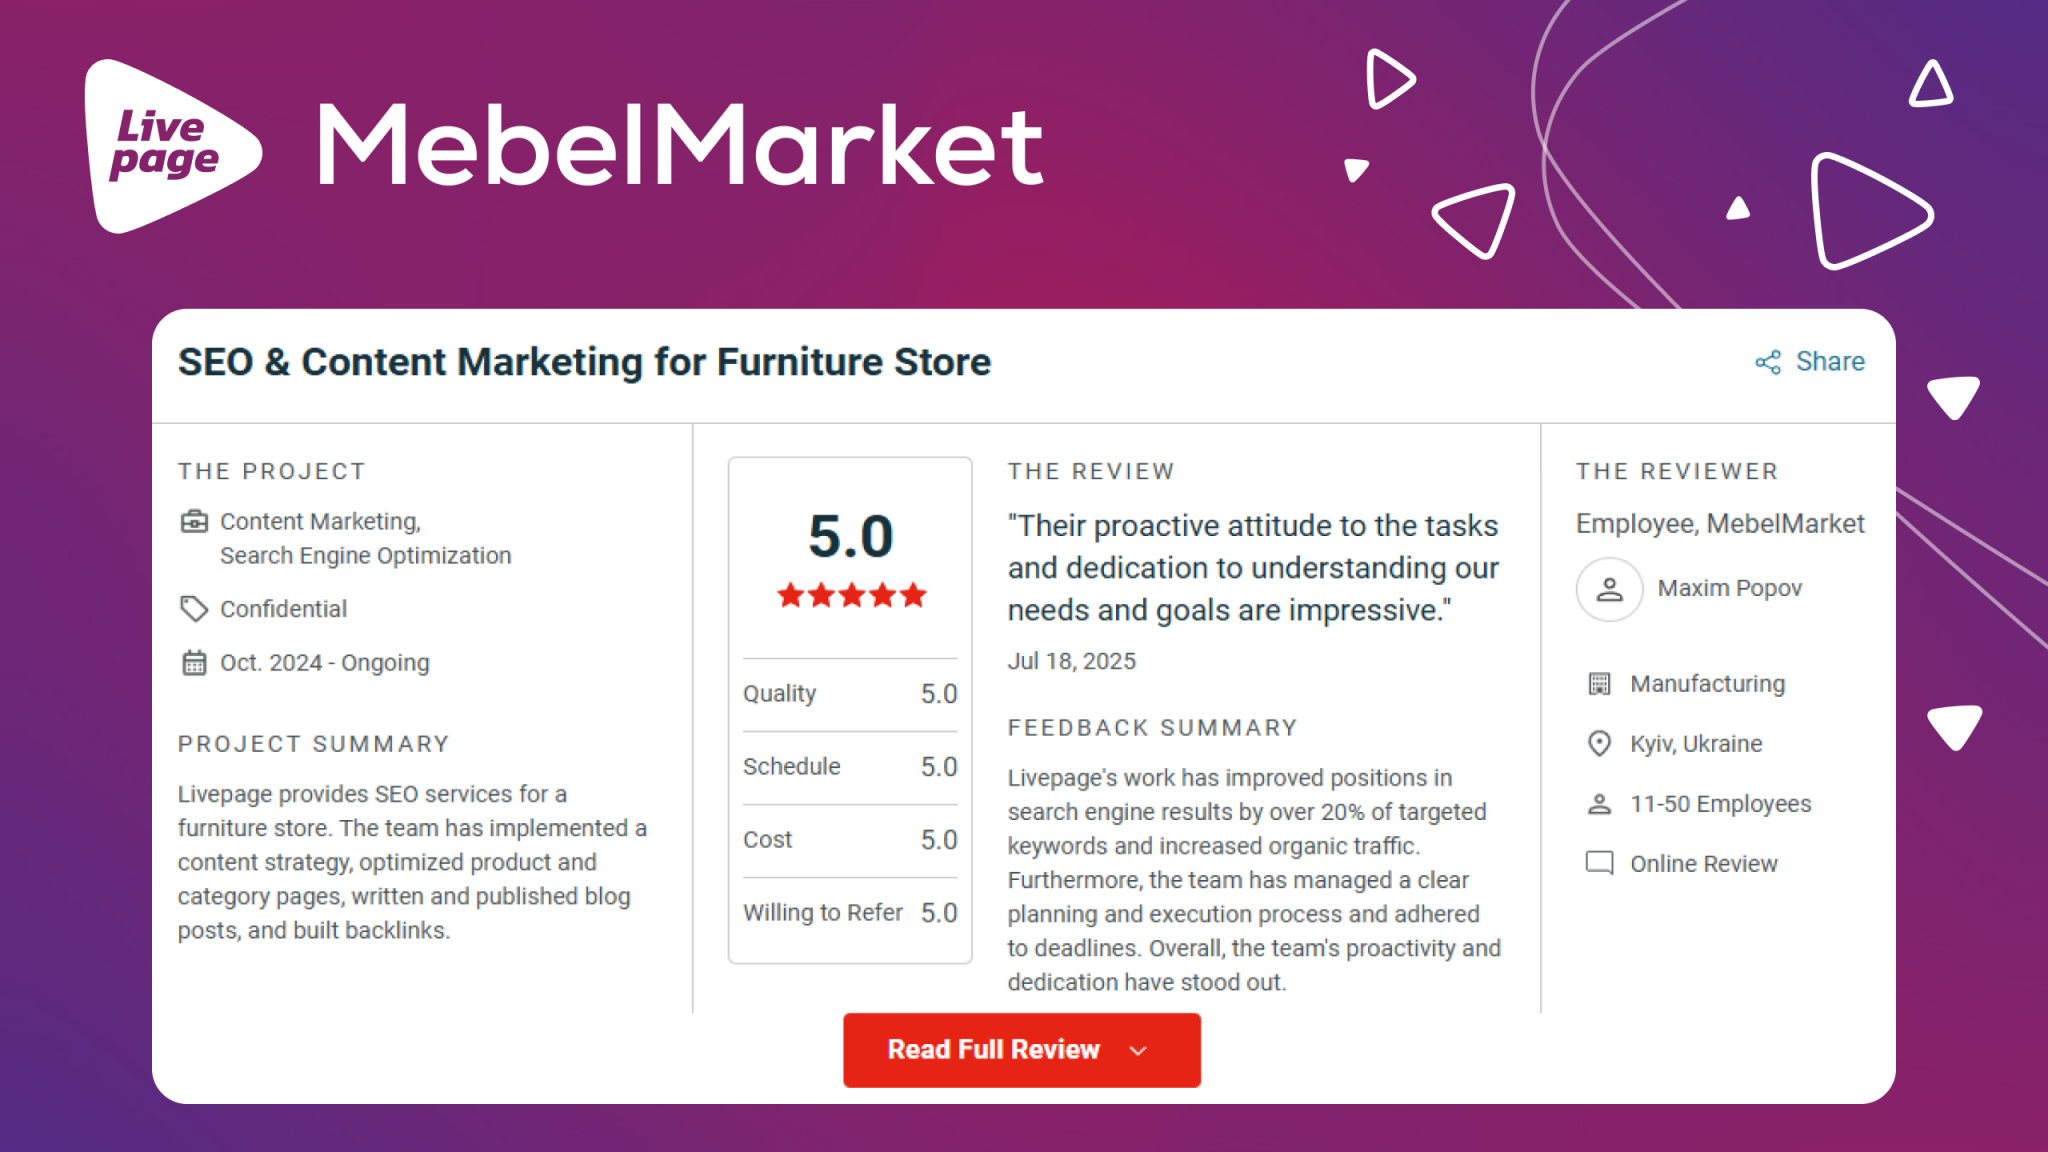The width and height of the screenshot is (2048, 1152).
Task: Click the title SEO & Content Marketing for Furniture Store
Action: tap(584, 362)
